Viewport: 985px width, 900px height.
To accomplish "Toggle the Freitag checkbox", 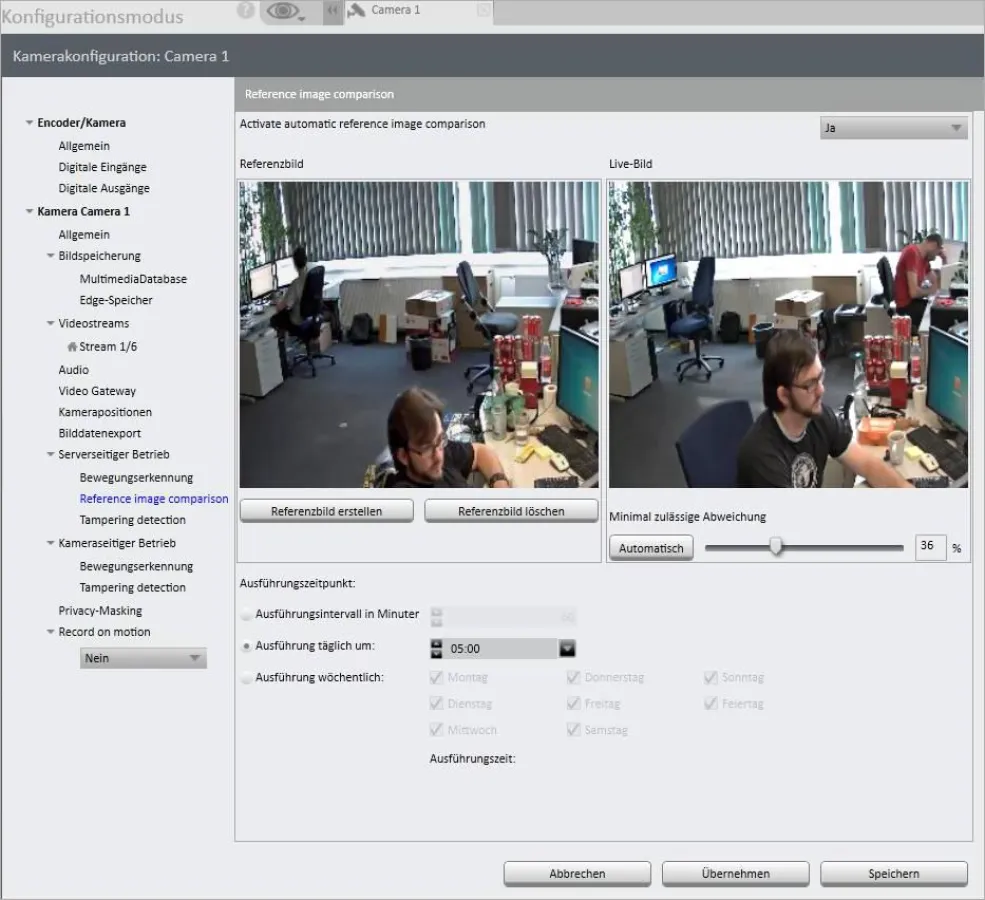I will click(x=573, y=704).
